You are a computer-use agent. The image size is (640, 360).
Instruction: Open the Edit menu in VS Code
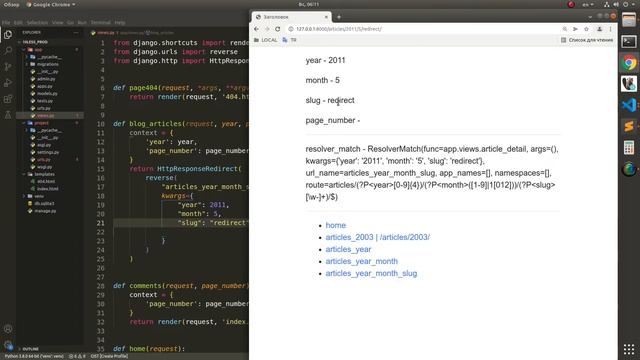[18, 23]
